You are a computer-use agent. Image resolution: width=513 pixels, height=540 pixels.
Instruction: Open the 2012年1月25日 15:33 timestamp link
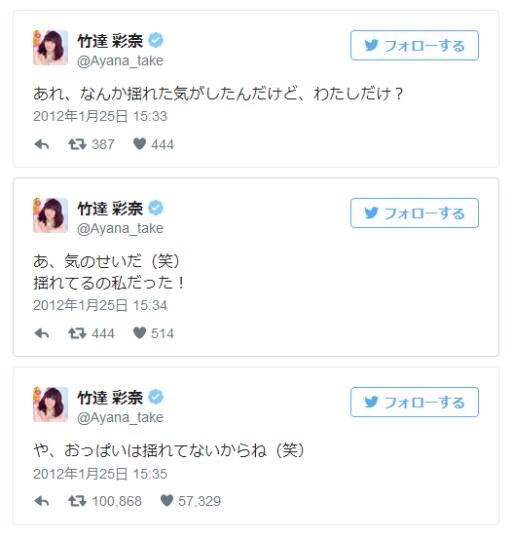pyautogui.click(x=100, y=116)
